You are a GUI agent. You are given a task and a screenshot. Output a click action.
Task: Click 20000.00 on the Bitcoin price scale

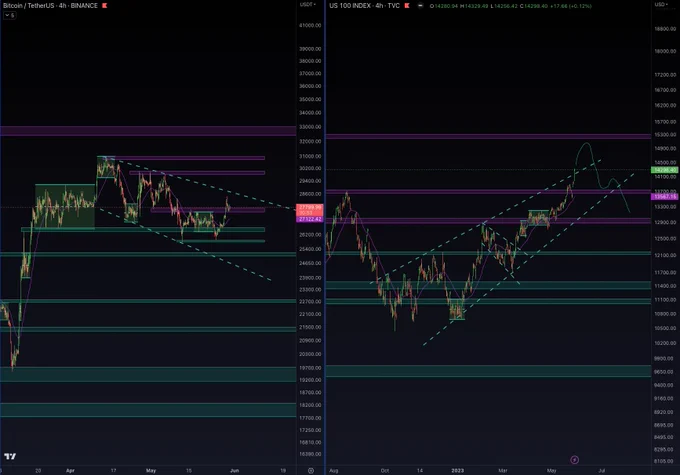click(310, 354)
